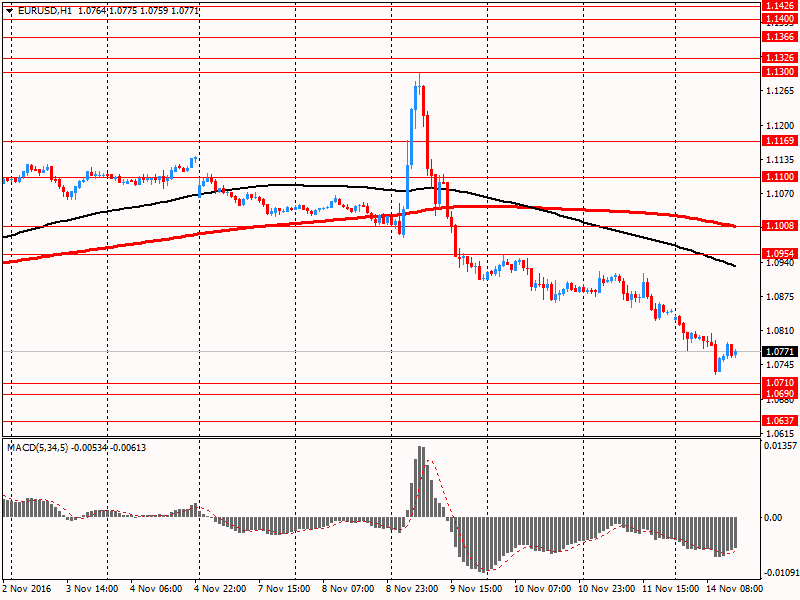Select the 3 Nov 14:00 time axis label
The image size is (800, 600).
pyautogui.click(x=92, y=589)
